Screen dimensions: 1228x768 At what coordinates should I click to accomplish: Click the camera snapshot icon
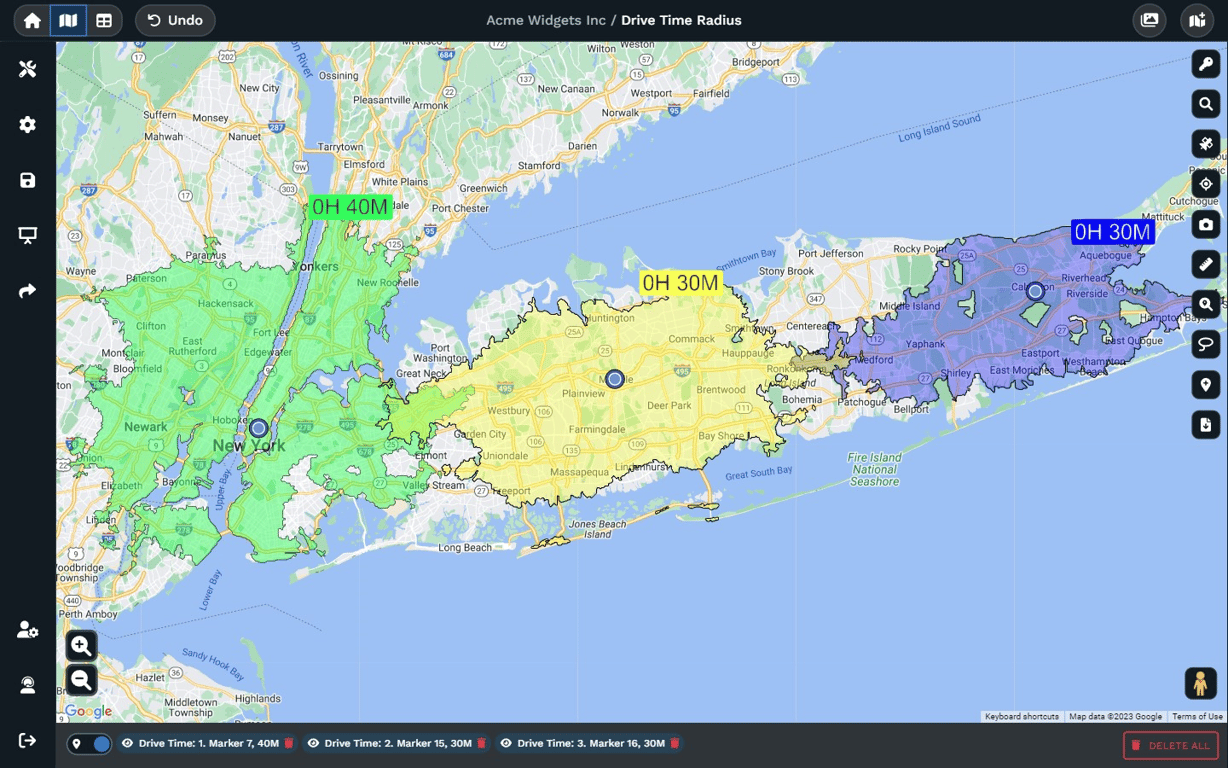click(x=1206, y=224)
